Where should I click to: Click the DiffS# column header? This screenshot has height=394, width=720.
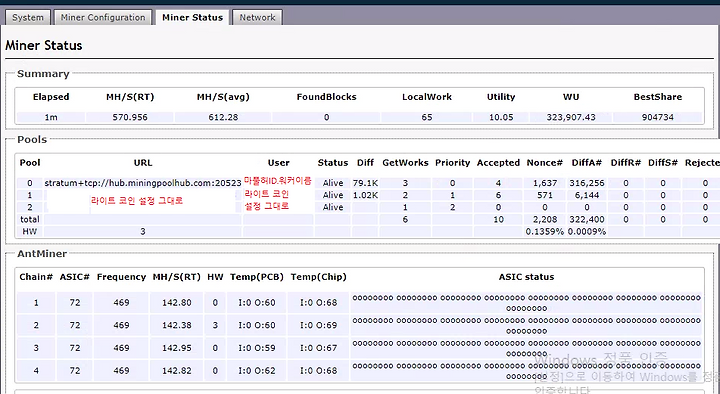(x=663, y=163)
